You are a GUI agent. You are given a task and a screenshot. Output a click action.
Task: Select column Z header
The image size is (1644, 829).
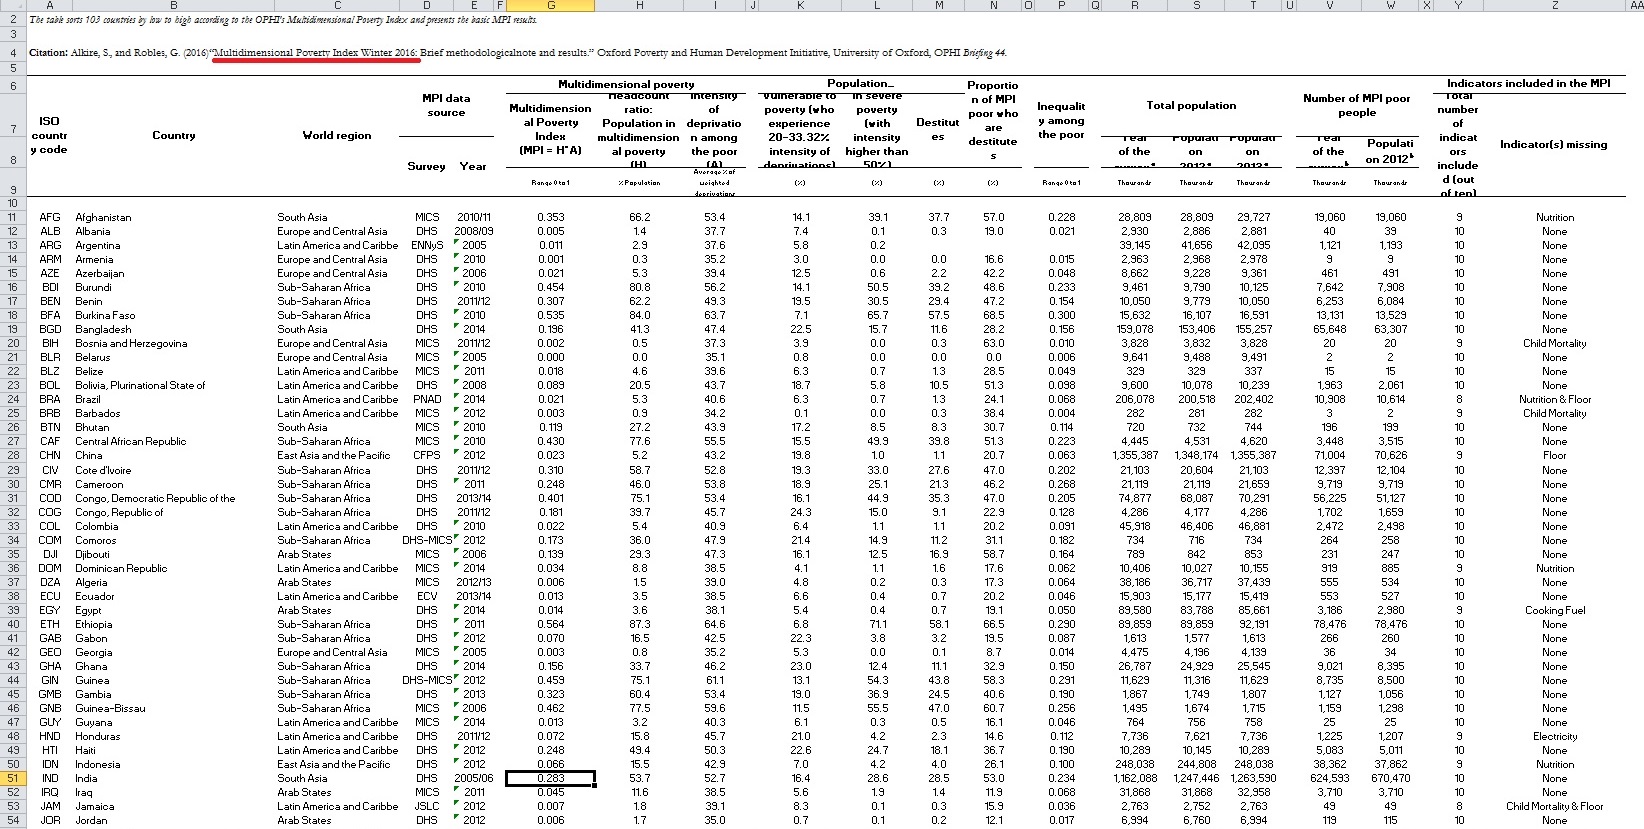(1554, 5)
